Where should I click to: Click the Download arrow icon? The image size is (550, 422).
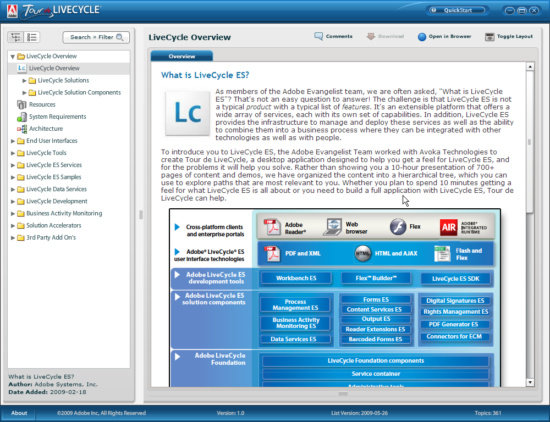[x=371, y=36]
